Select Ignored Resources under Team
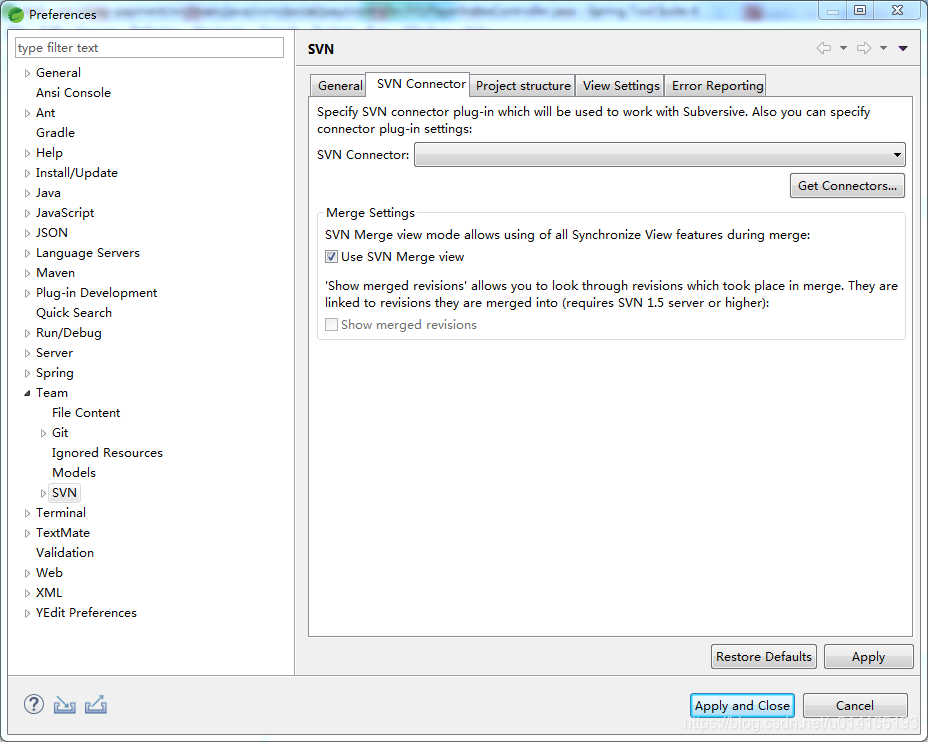Screen dimensions: 928x742 (x=107, y=453)
